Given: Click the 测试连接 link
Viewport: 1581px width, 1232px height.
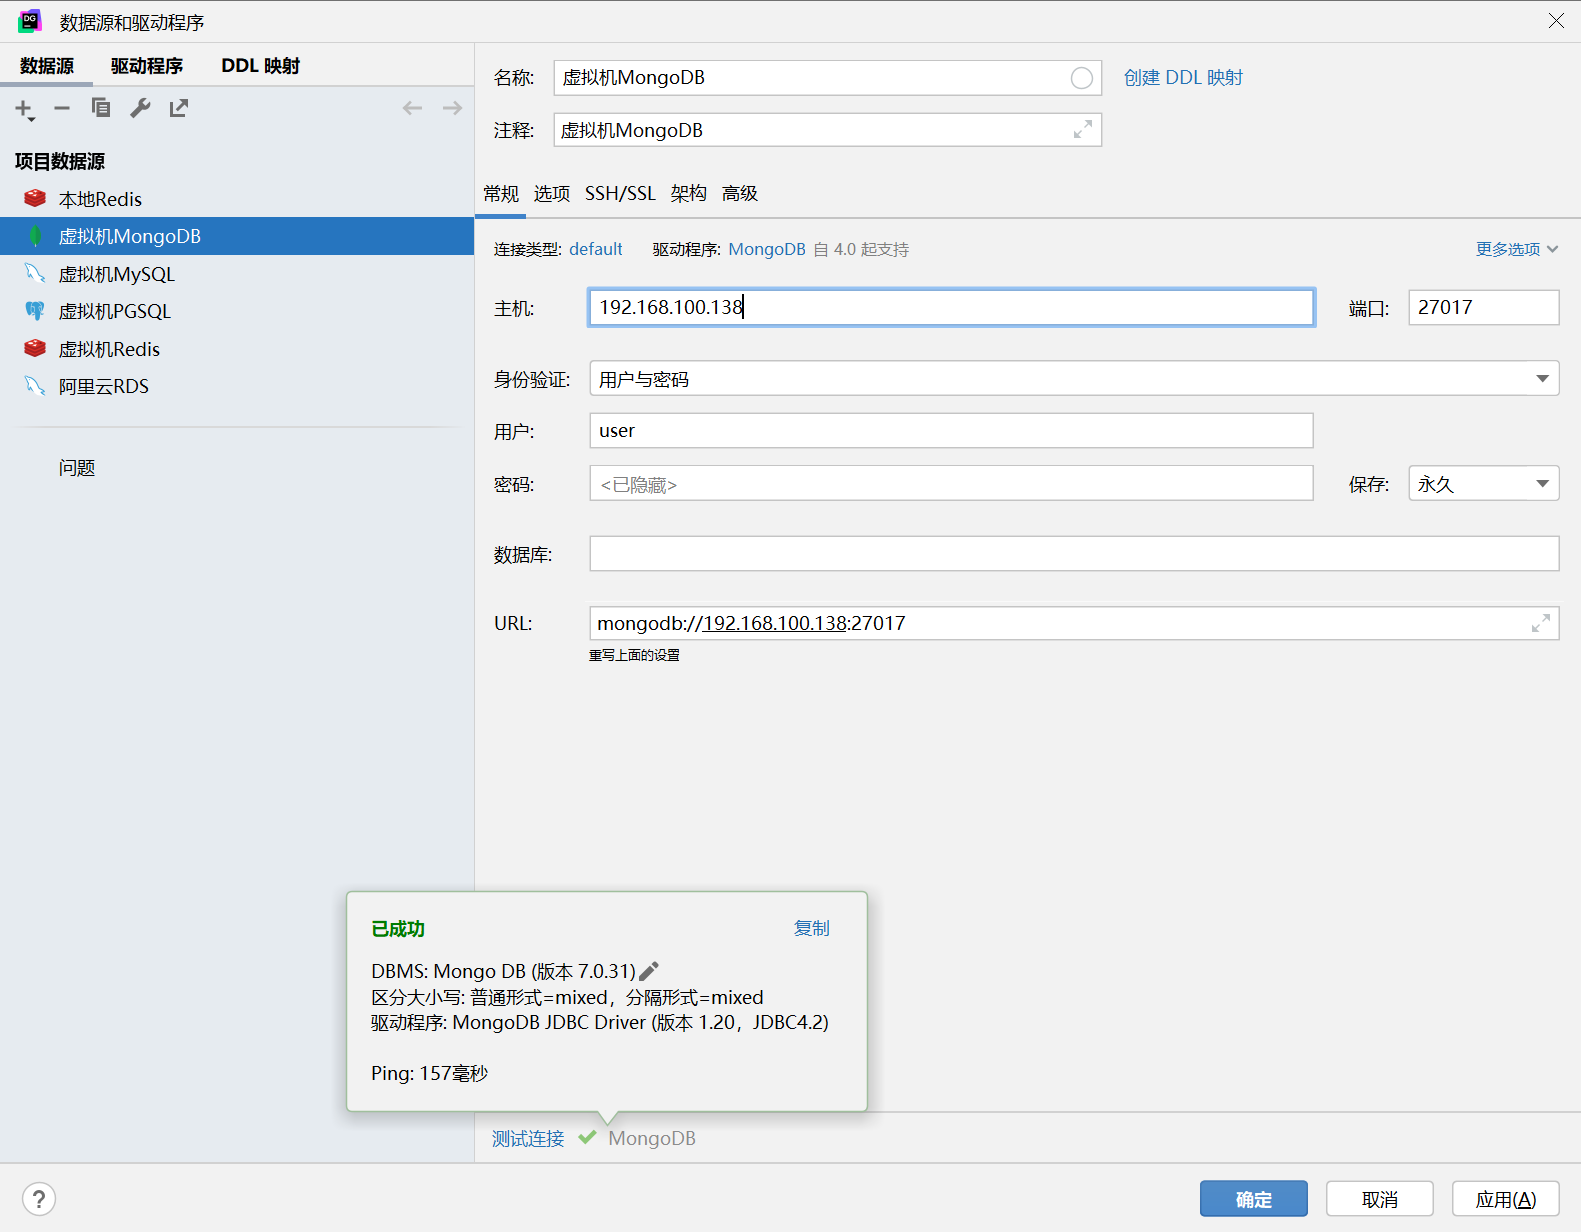Looking at the screenshot, I should [528, 1138].
